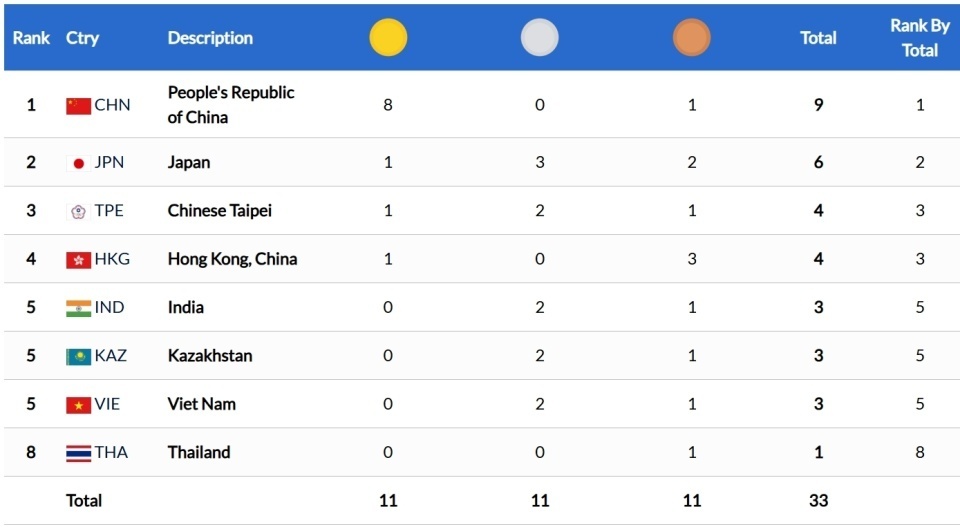Open People's Republic of China entry
This screenshot has height=527, width=960.
[x=231, y=105]
